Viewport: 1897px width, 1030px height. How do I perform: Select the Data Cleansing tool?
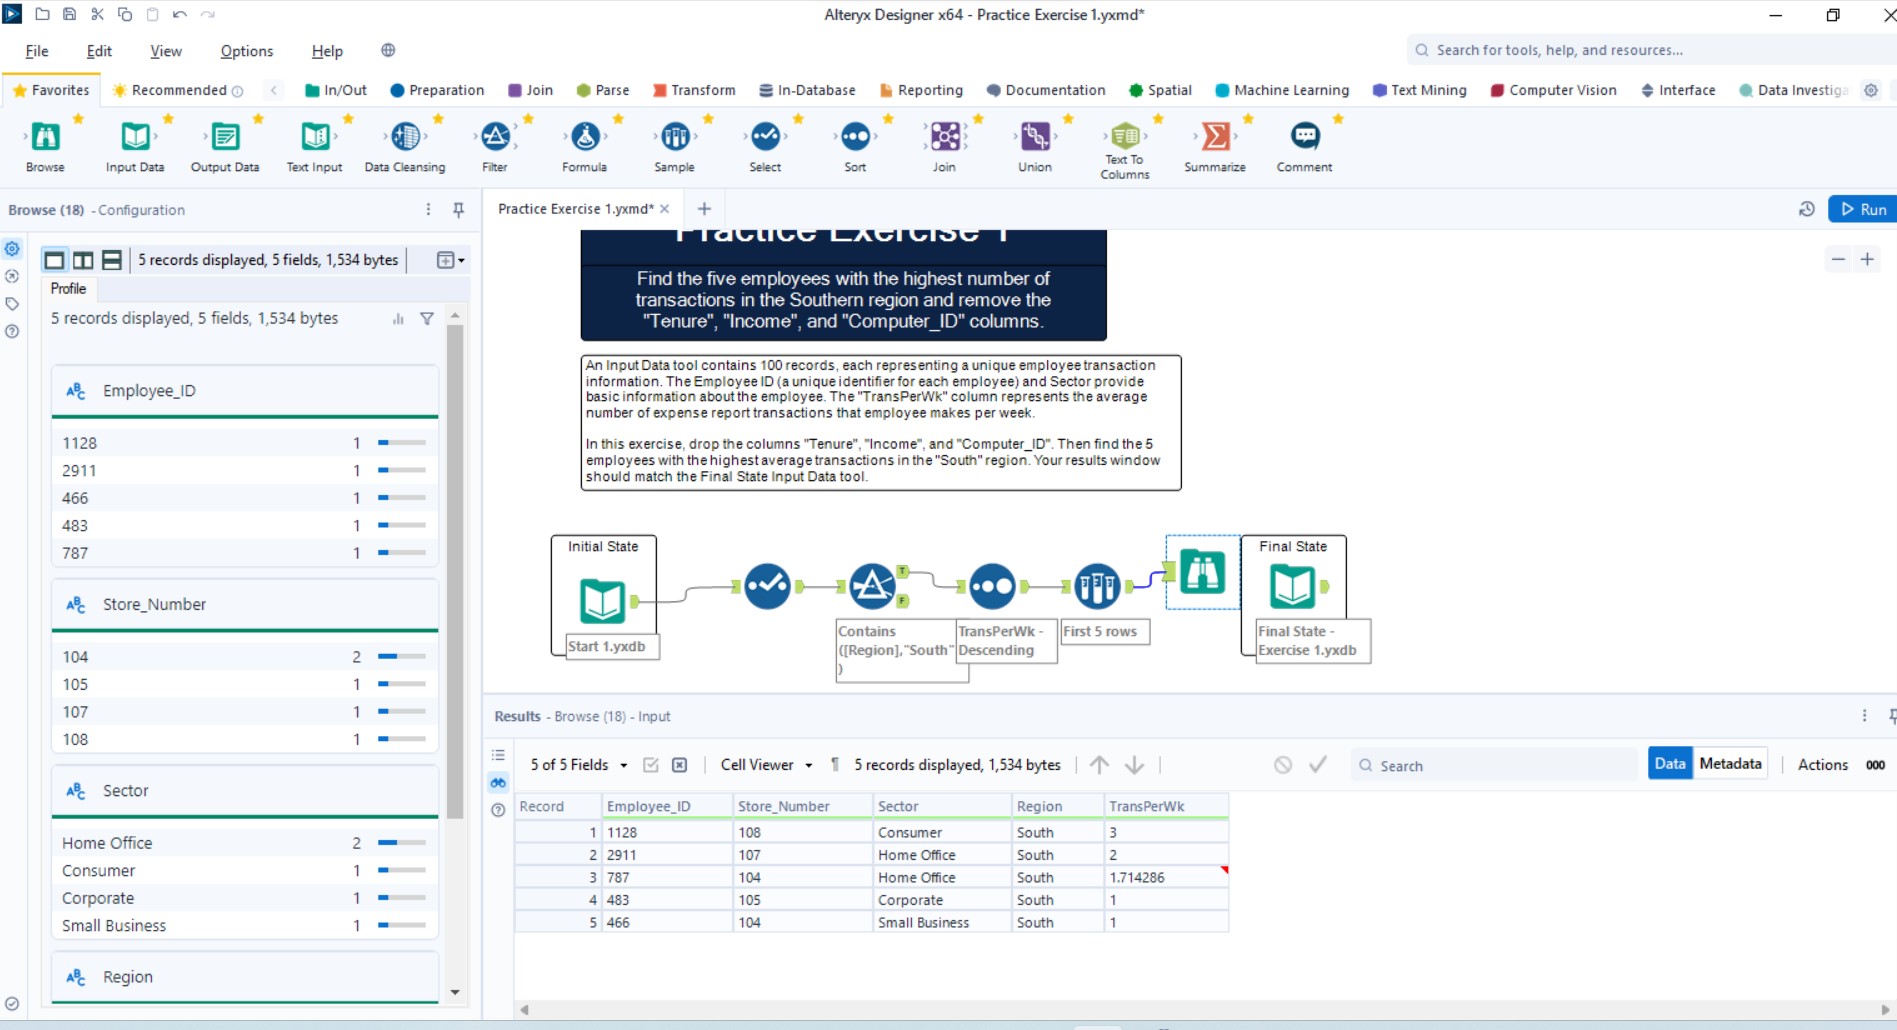pyautogui.click(x=404, y=140)
